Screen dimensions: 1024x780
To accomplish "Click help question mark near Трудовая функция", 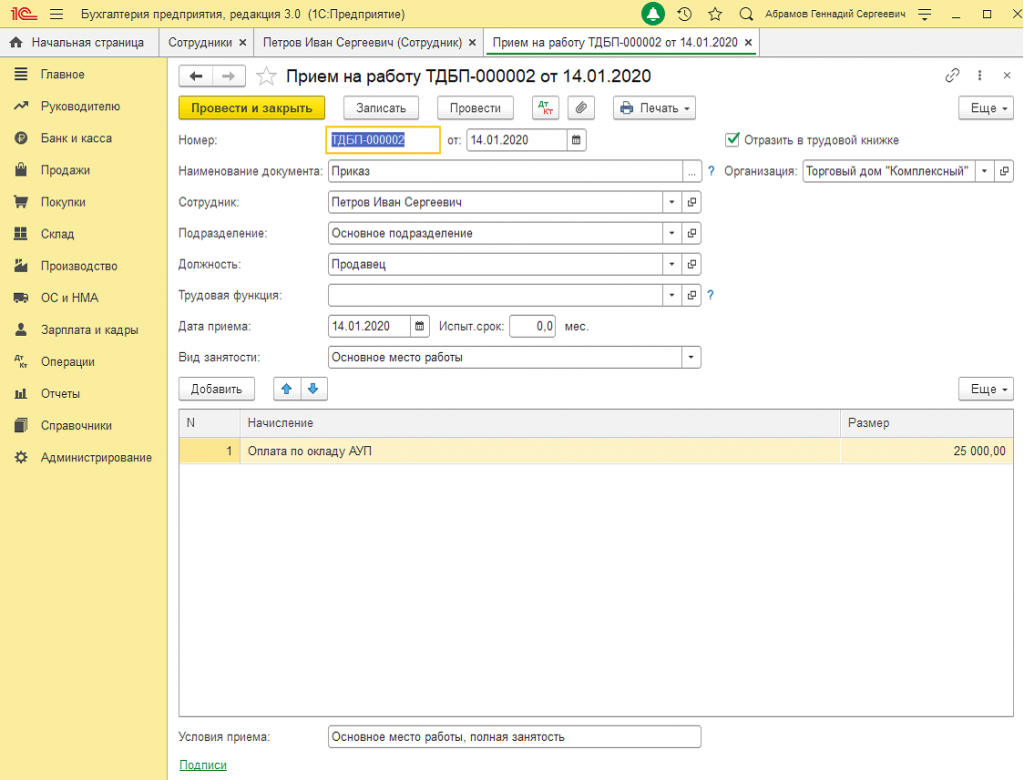I will click(x=711, y=295).
